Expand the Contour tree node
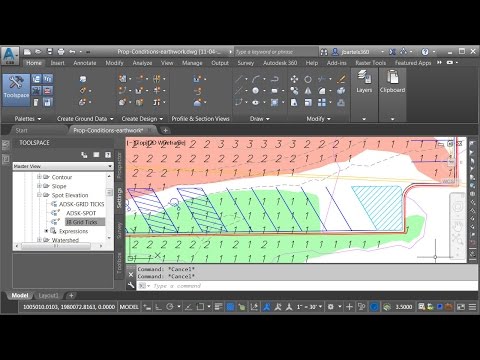480x360 pixels. click(39, 177)
